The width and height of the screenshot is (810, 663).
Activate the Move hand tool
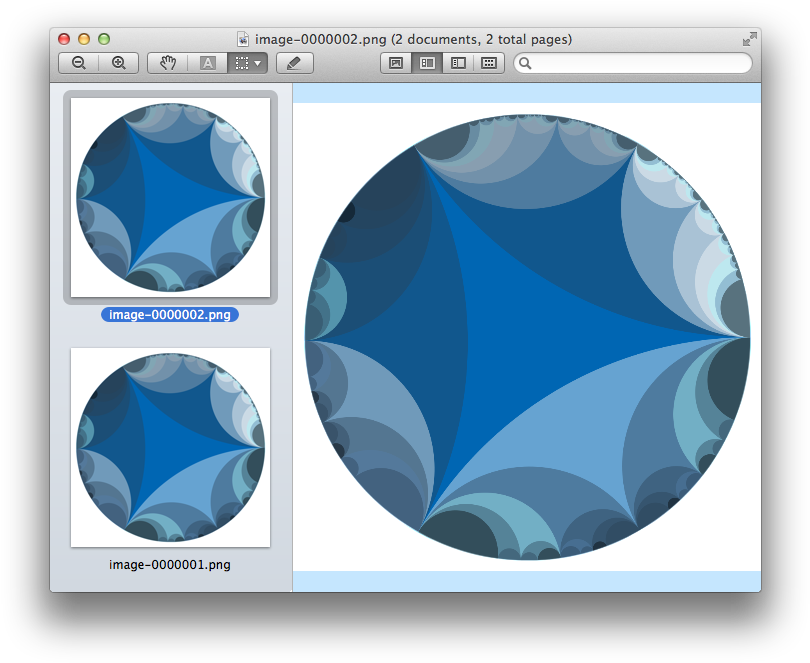pyautogui.click(x=166, y=62)
